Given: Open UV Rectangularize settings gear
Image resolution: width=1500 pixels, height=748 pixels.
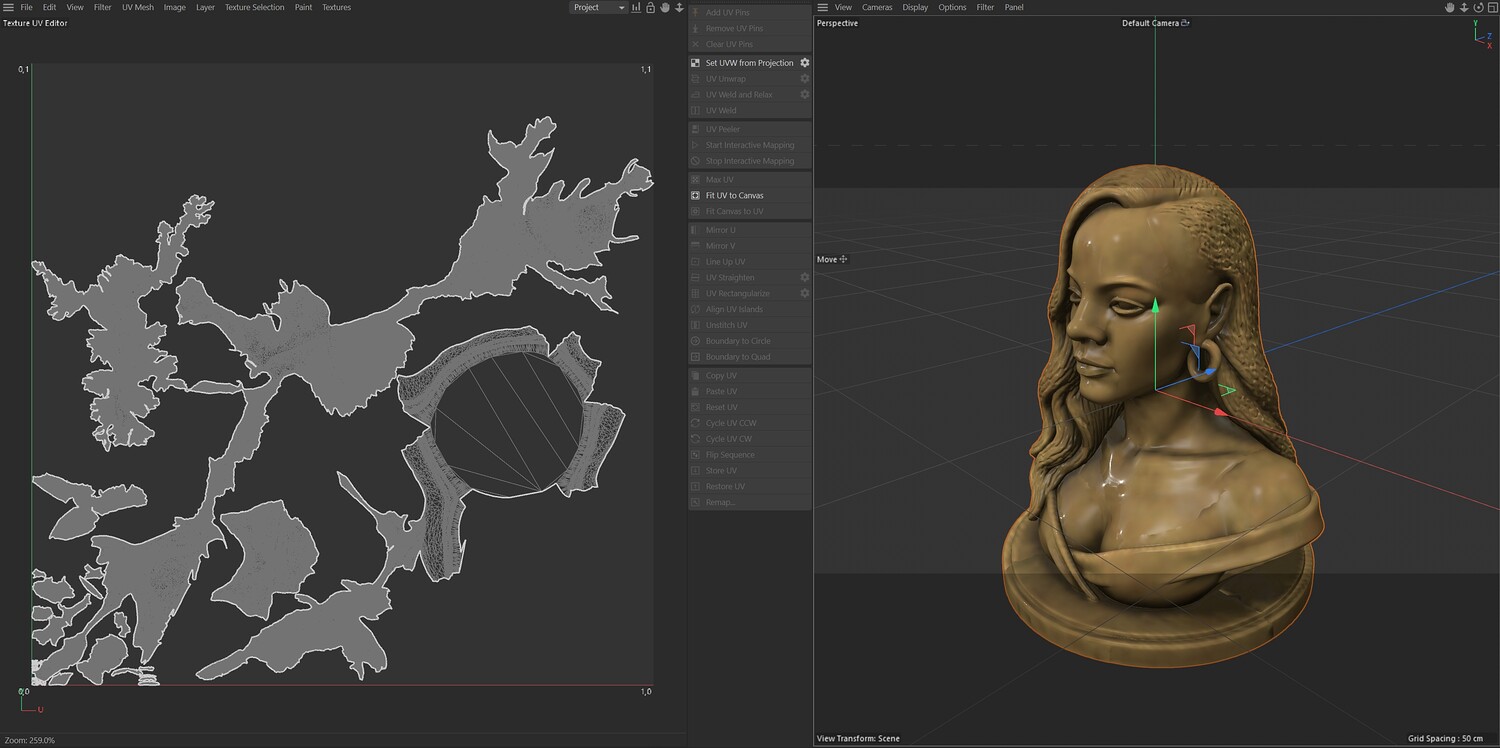Looking at the screenshot, I should coord(804,294).
